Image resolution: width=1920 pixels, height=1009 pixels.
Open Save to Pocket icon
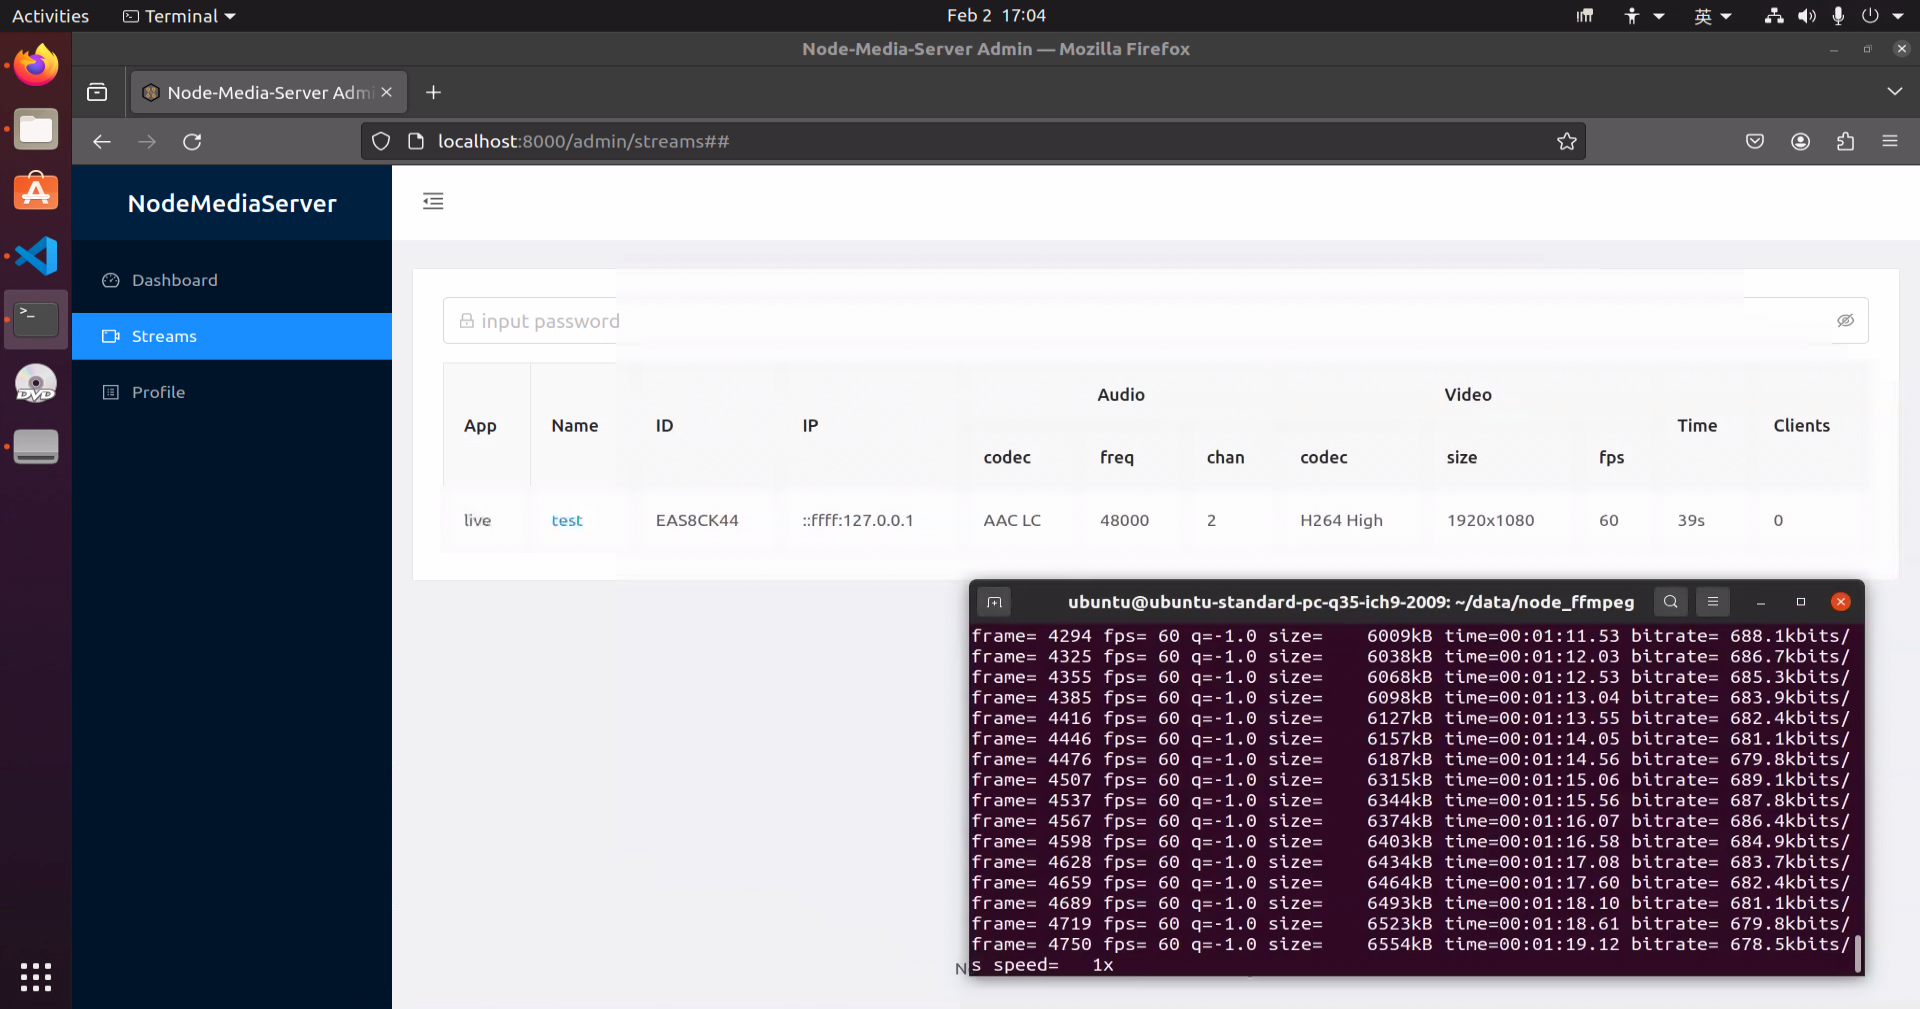click(x=1755, y=141)
